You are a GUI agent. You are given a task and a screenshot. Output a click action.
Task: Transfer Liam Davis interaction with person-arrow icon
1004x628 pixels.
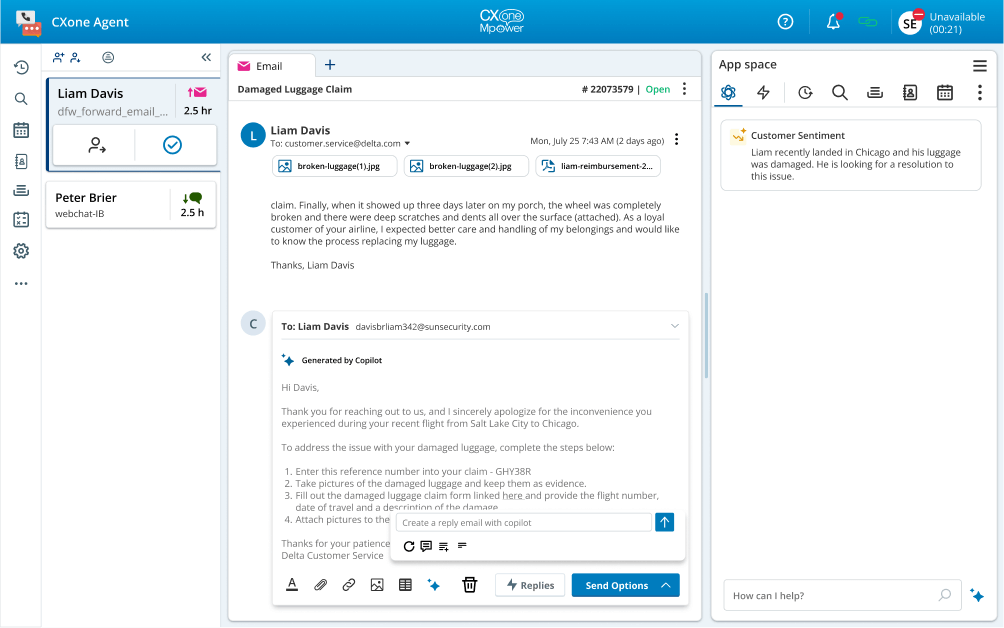pos(97,145)
